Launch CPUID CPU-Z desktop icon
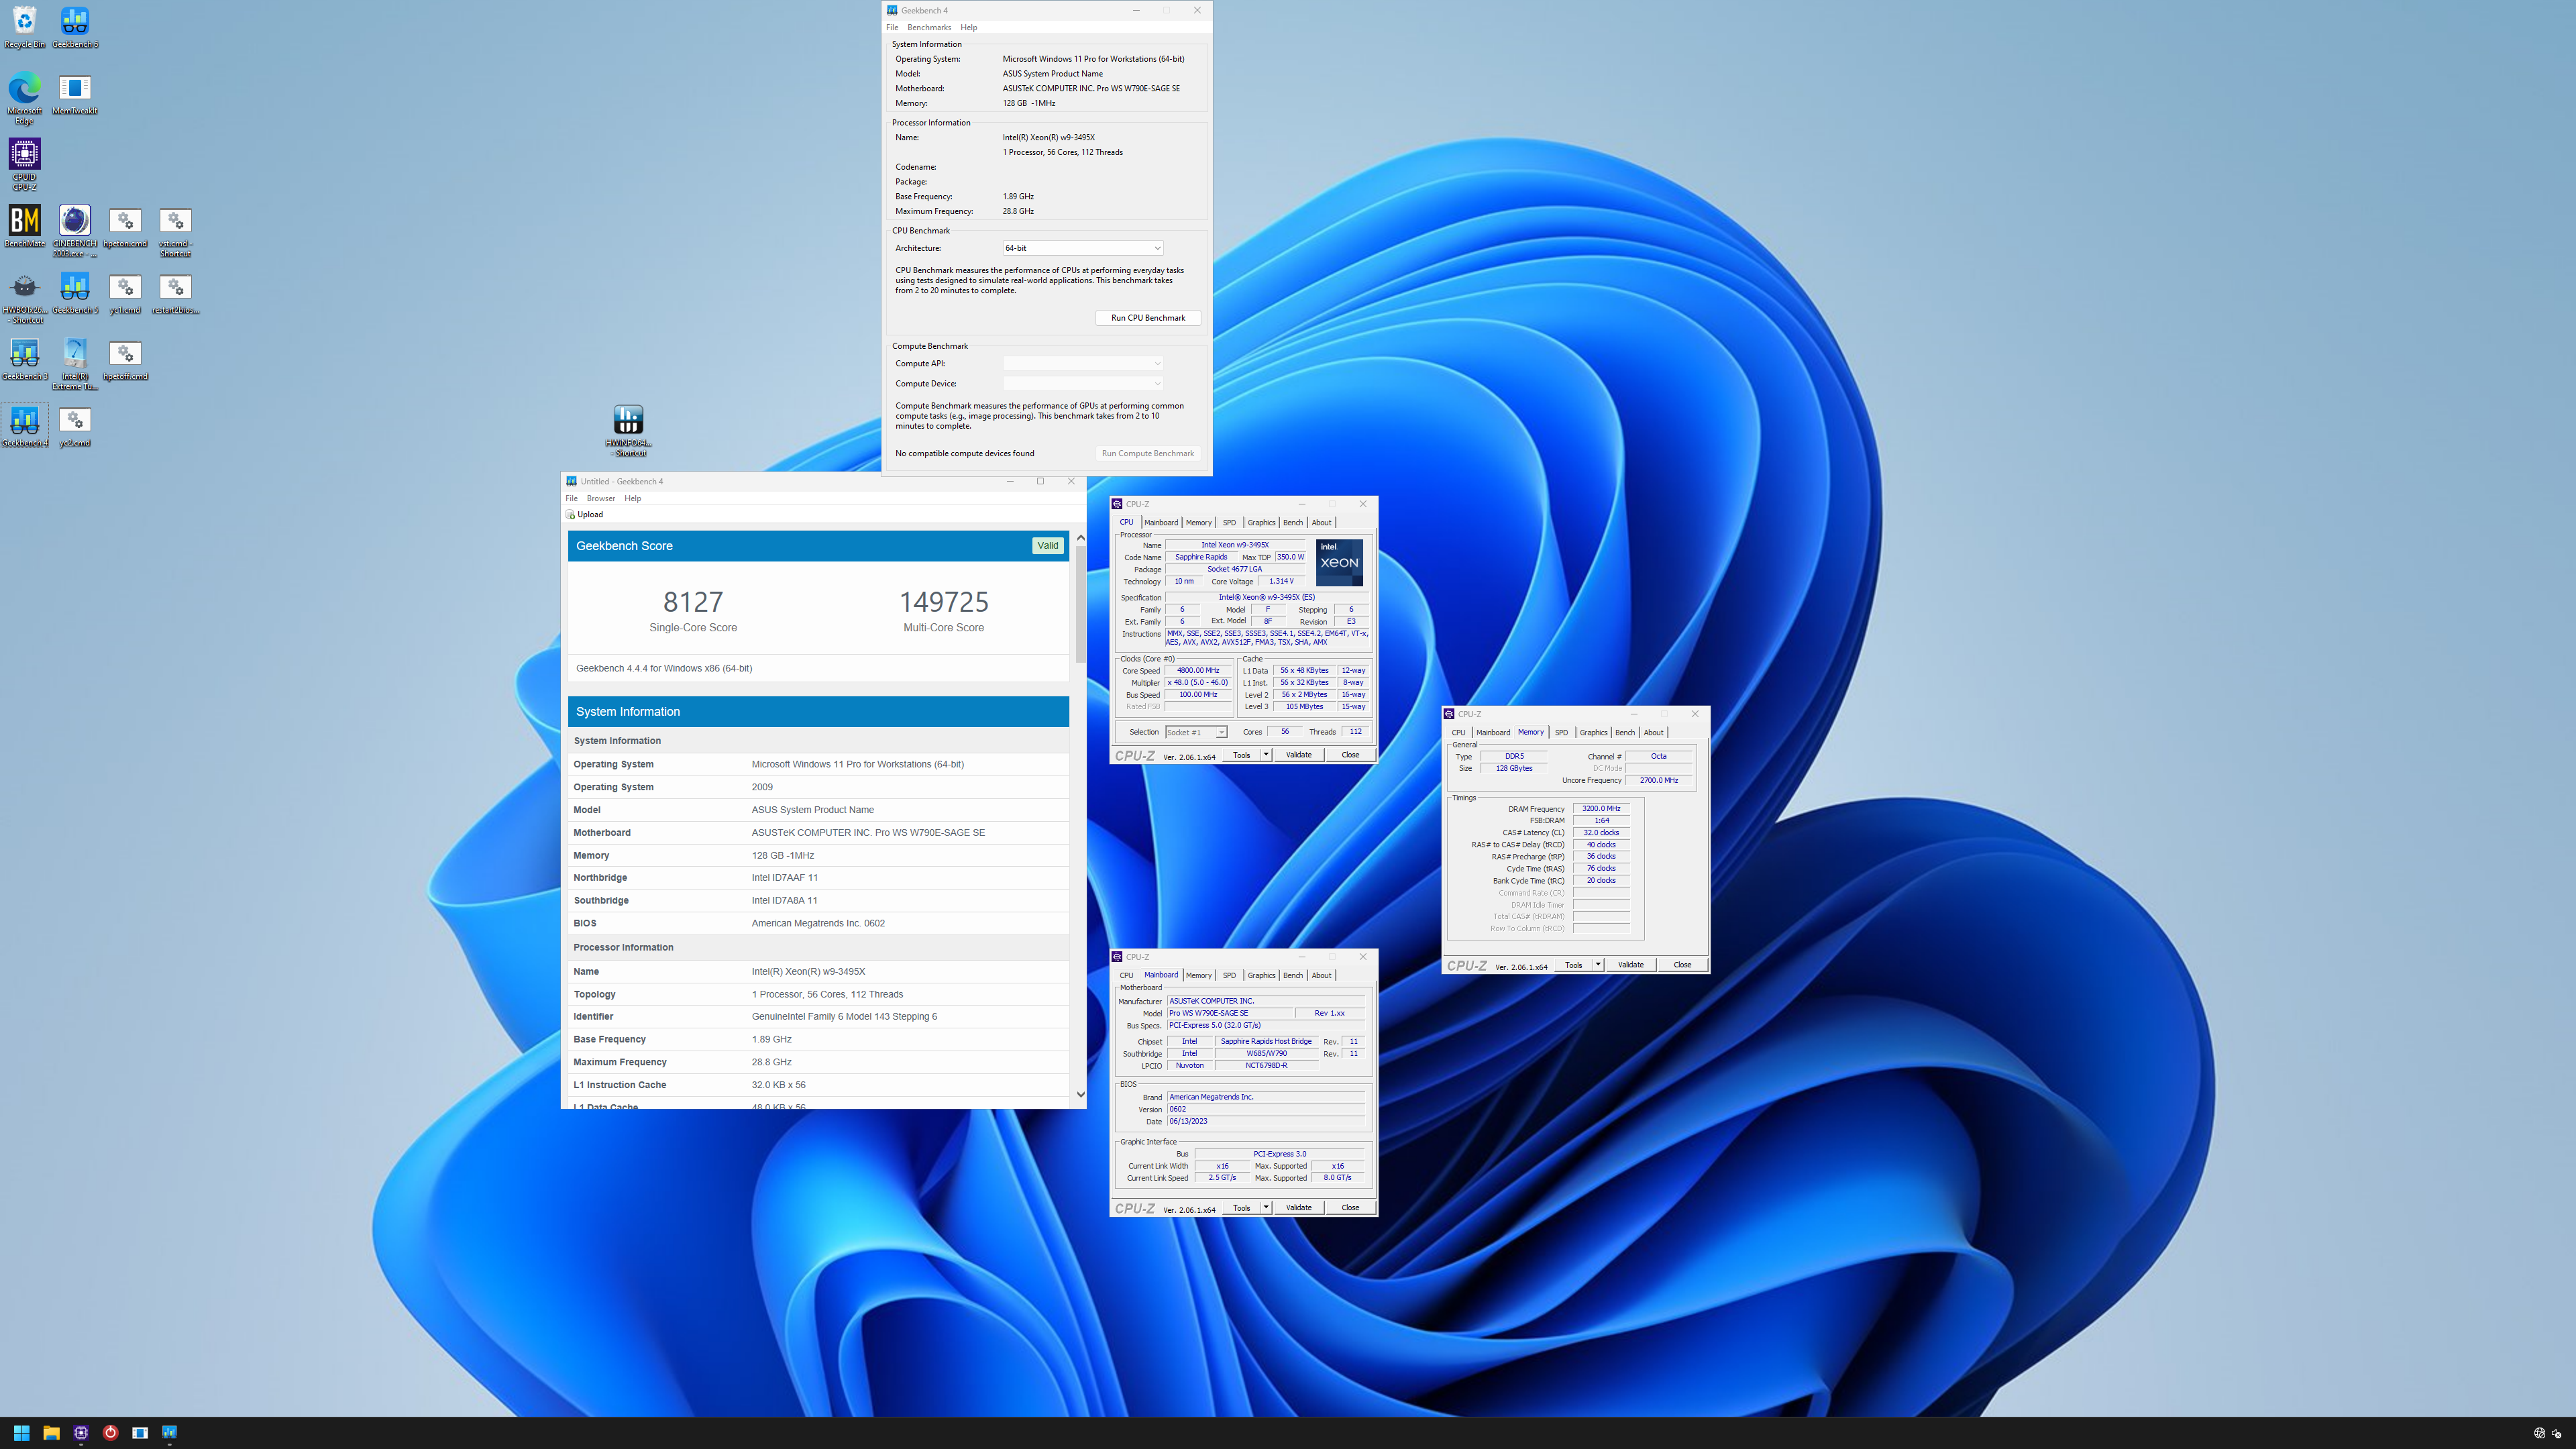The image size is (2576, 1449). point(24,164)
